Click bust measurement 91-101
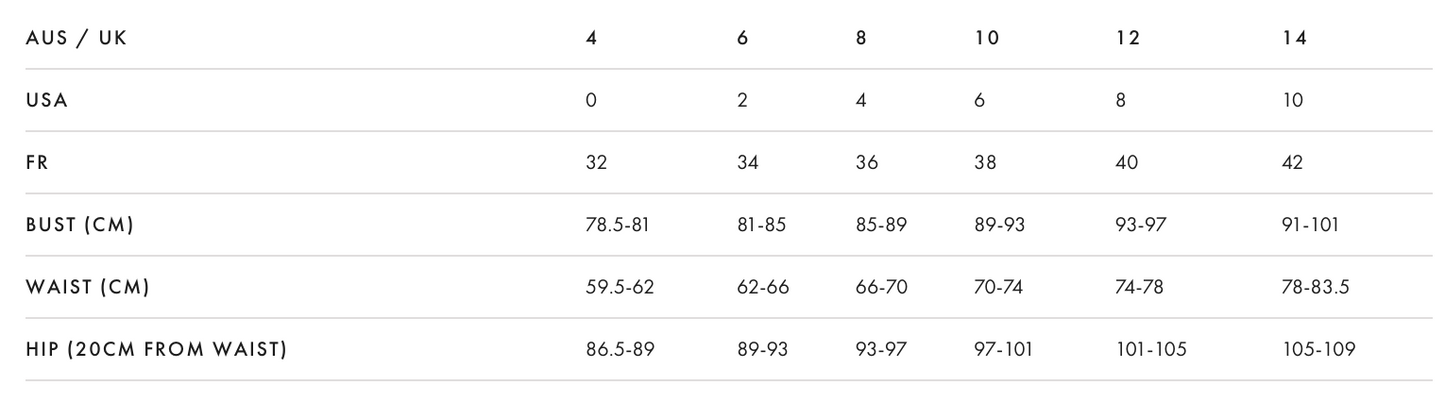Viewport: 1445px width, 402px height. 1311,225
